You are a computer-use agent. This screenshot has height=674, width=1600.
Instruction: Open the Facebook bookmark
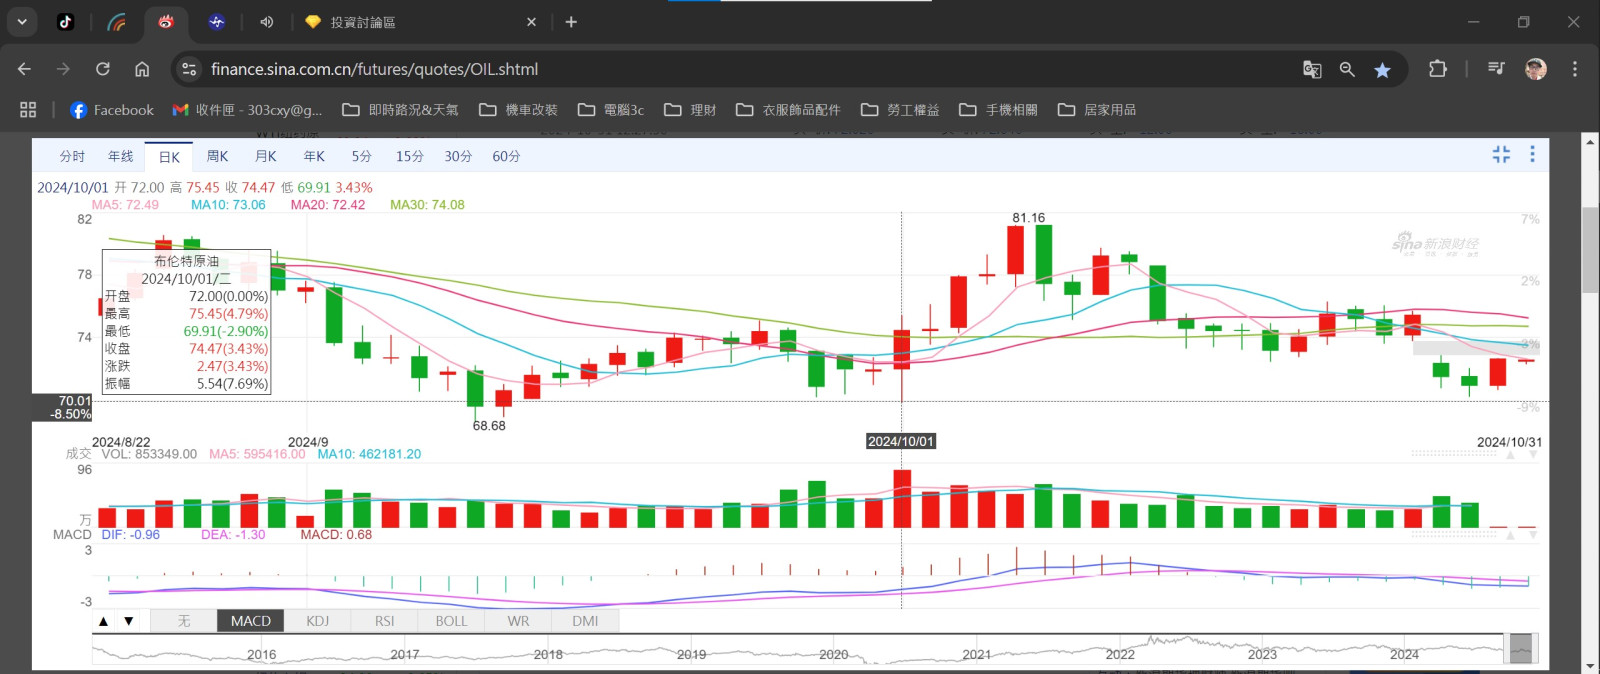(112, 110)
